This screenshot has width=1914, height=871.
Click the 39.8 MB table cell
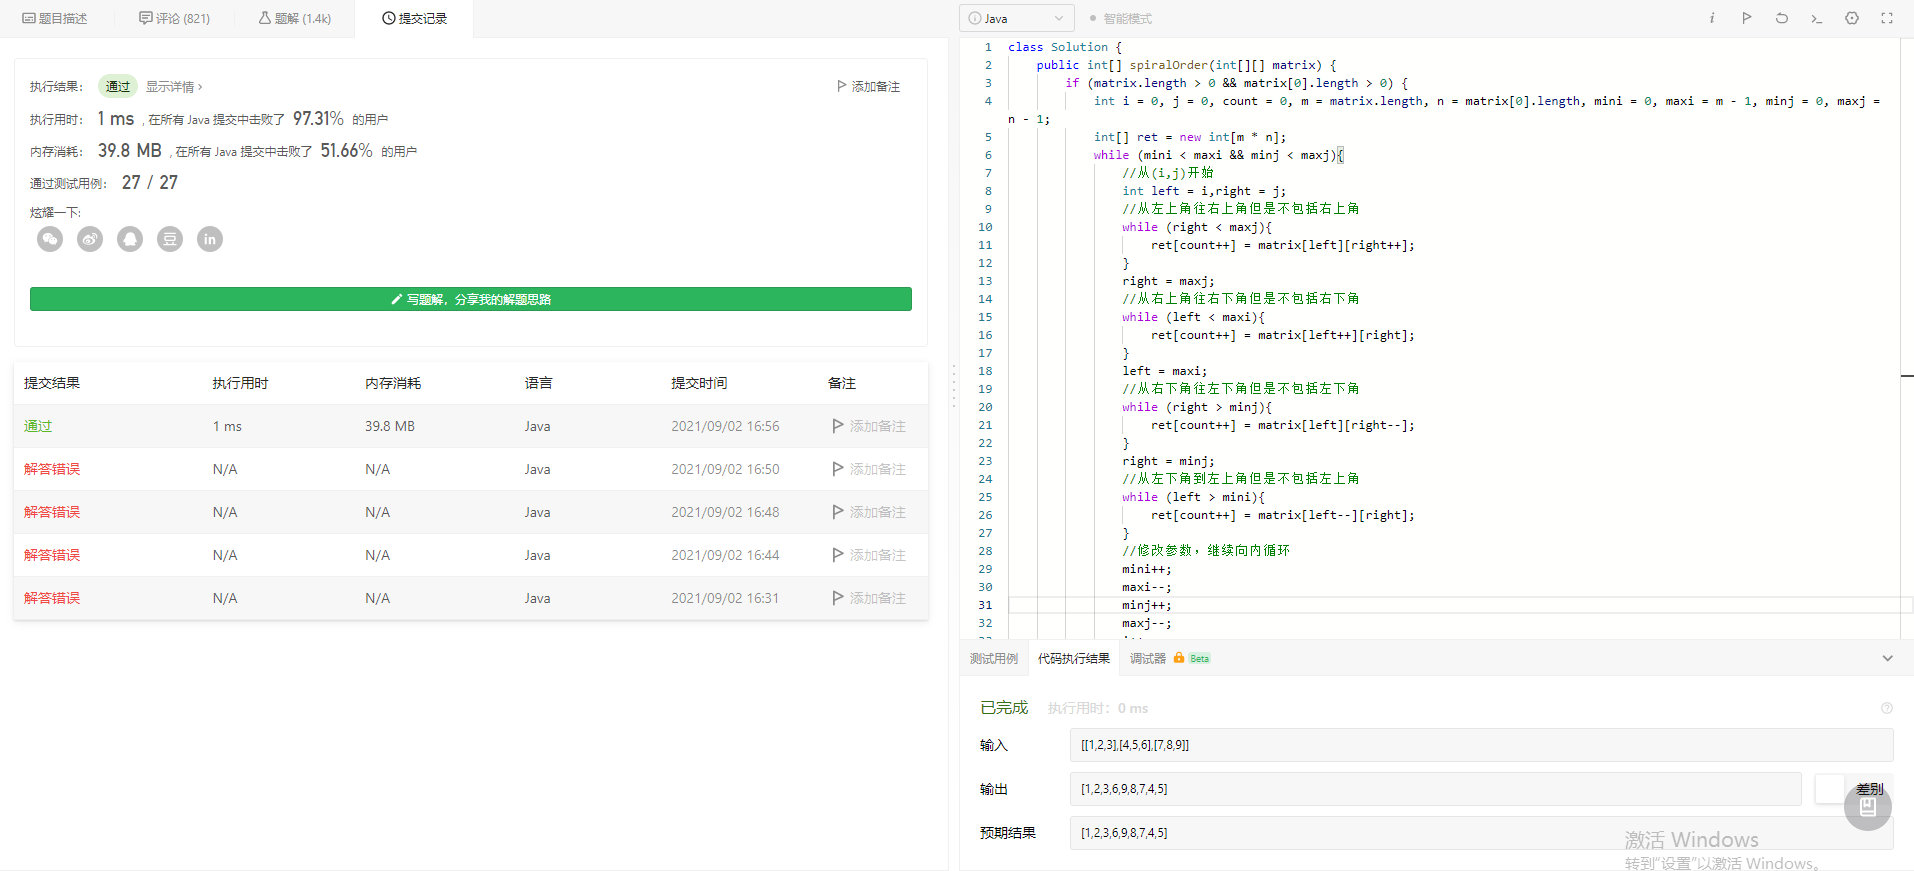[x=390, y=426]
